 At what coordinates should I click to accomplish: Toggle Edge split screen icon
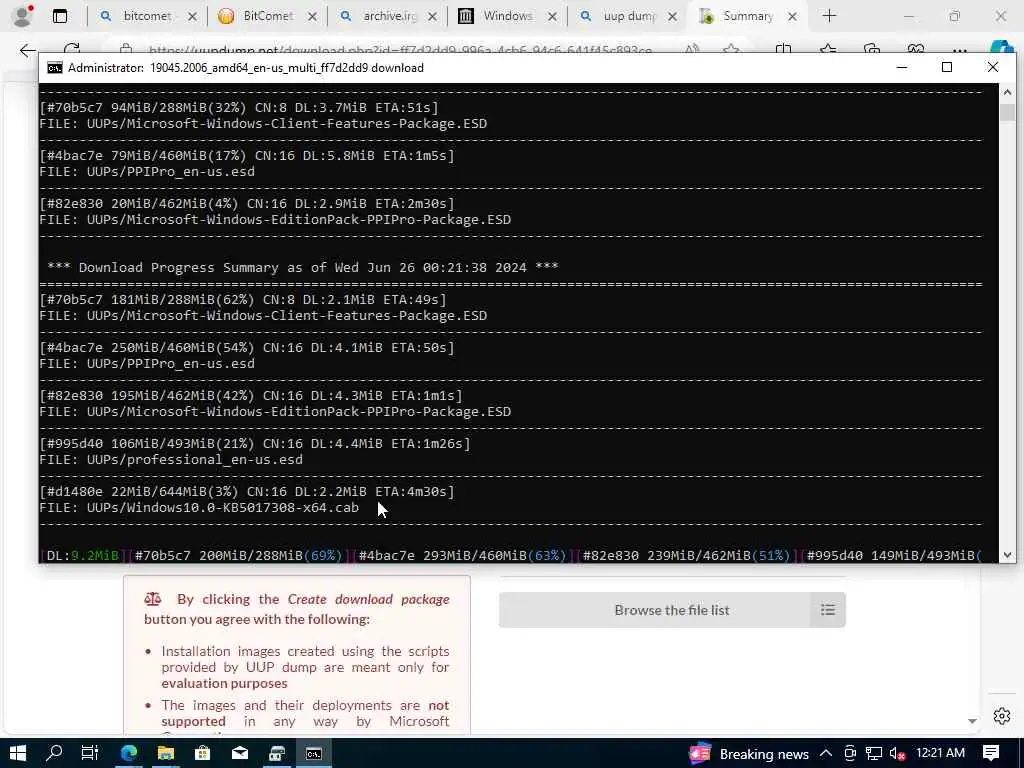[783, 50]
